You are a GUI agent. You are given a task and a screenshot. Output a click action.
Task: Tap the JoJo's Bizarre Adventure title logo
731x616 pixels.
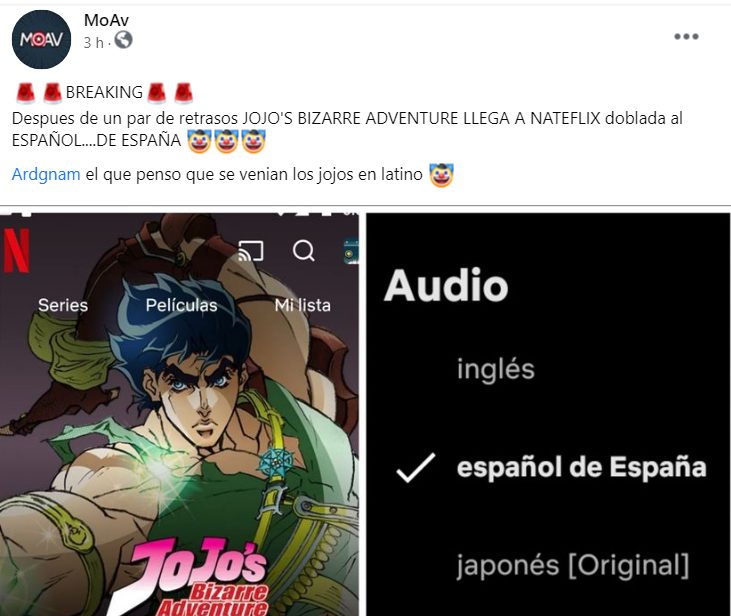pos(198,576)
